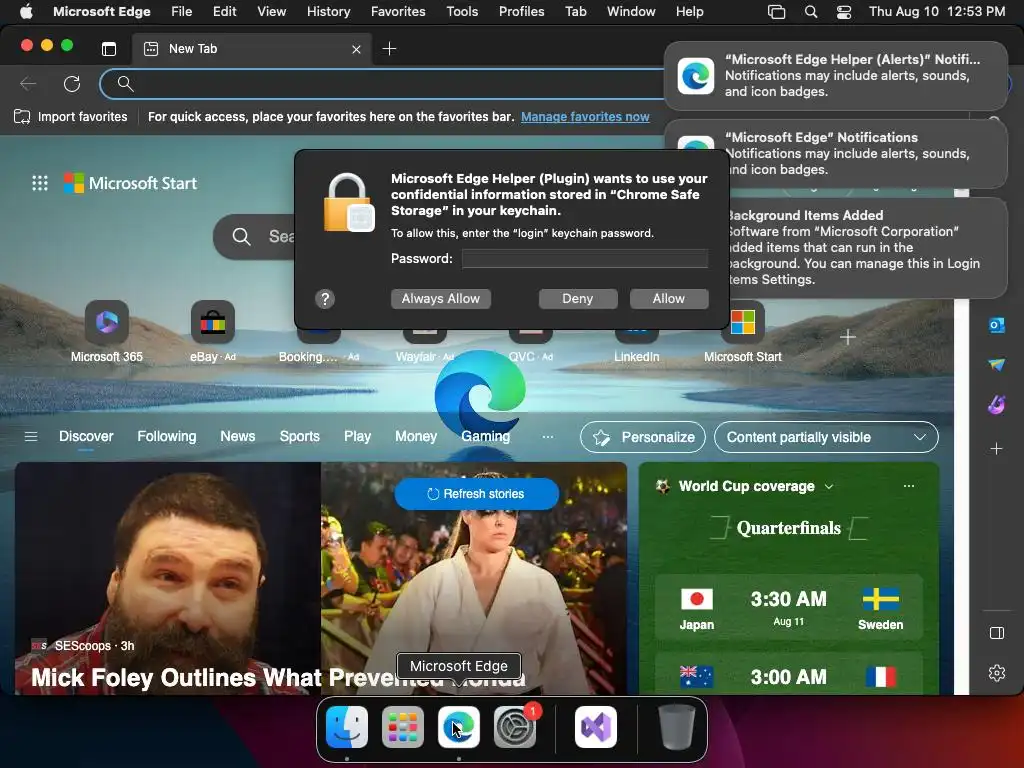Open Launchpad from the Dock
This screenshot has width=1024, height=768.
tap(403, 727)
